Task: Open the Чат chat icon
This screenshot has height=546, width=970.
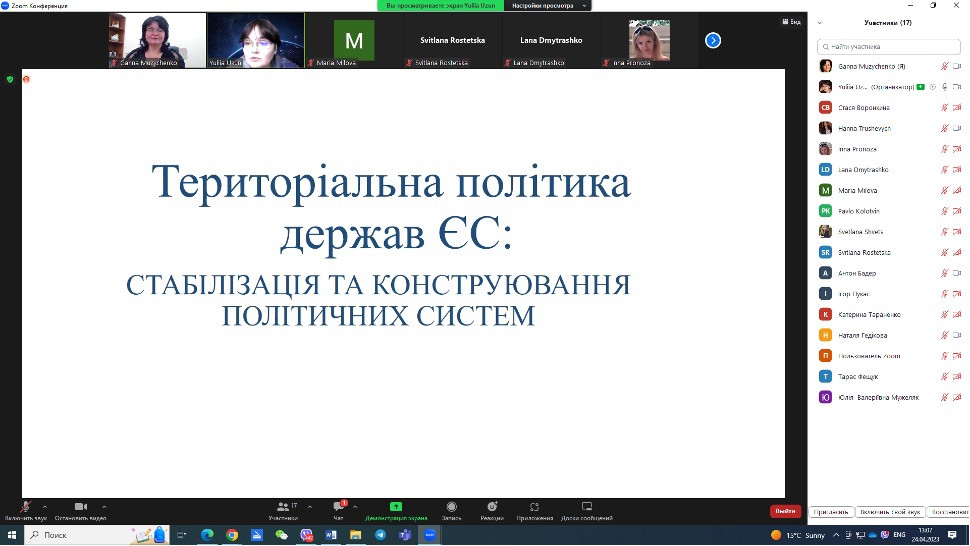Action: (x=338, y=508)
